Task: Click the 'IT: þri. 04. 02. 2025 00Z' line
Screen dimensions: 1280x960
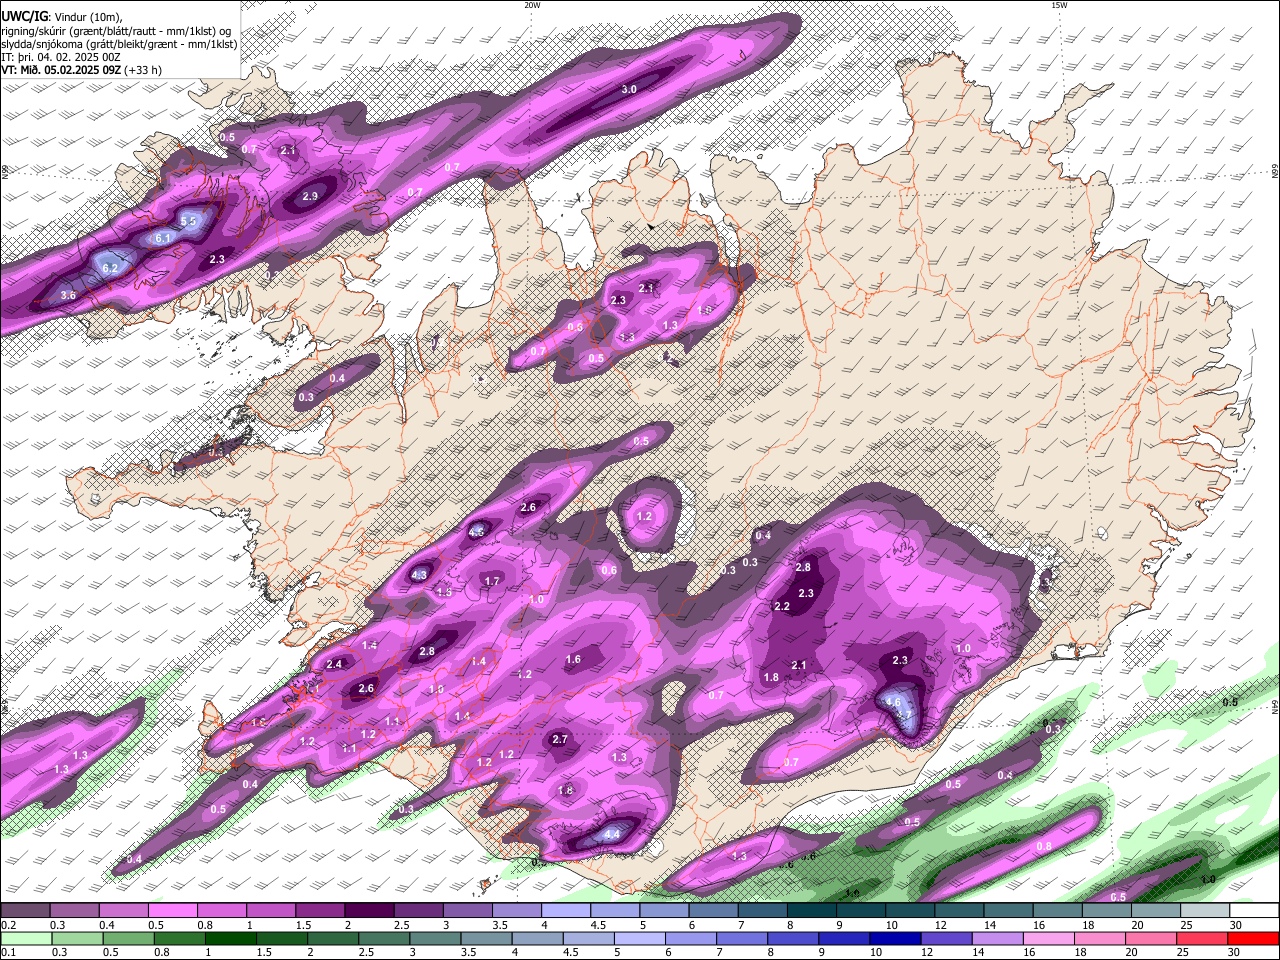Action: (61, 57)
